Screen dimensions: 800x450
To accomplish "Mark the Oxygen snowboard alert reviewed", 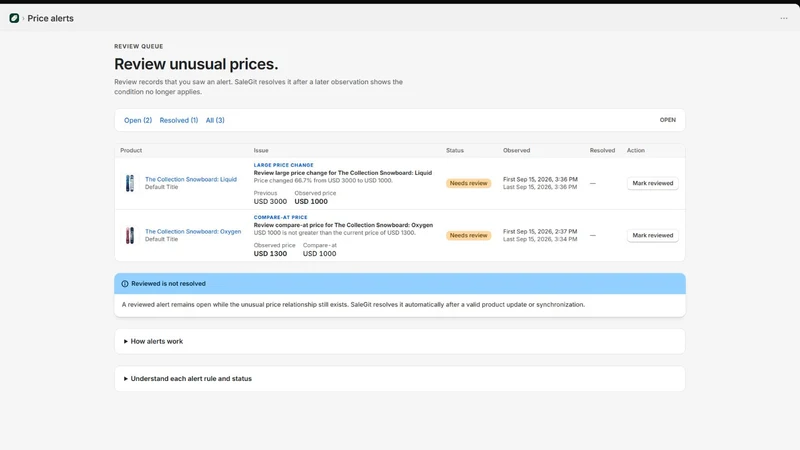I will pyautogui.click(x=653, y=235).
